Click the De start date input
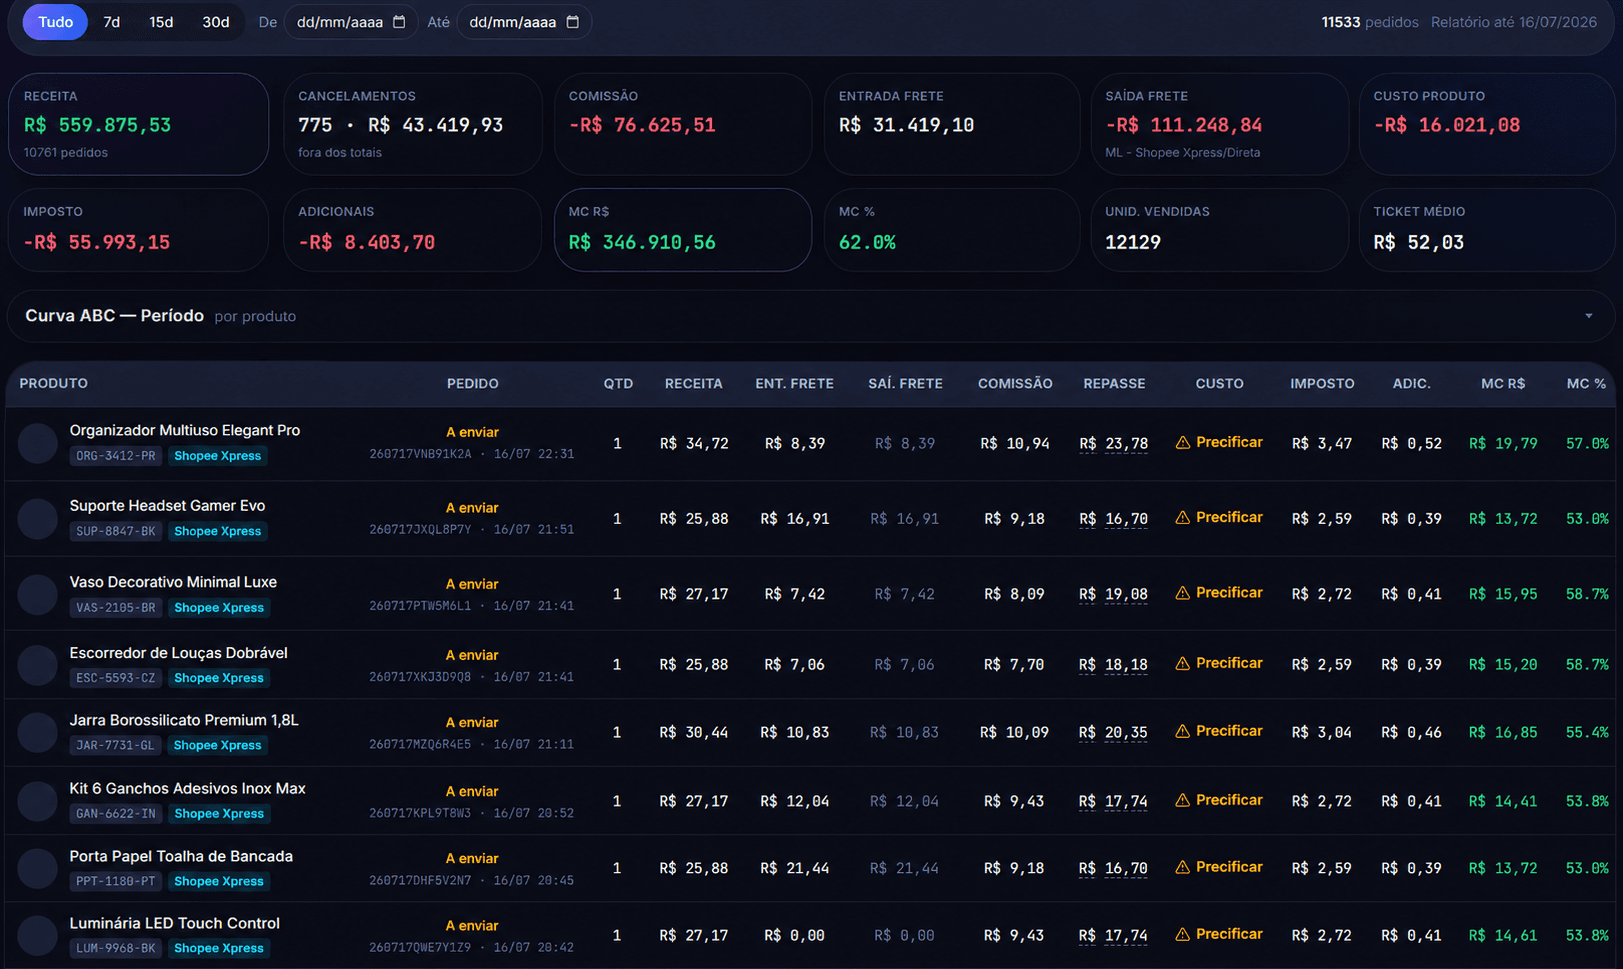This screenshot has height=969, width=1623. pyautogui.click(x=350, y=22)
